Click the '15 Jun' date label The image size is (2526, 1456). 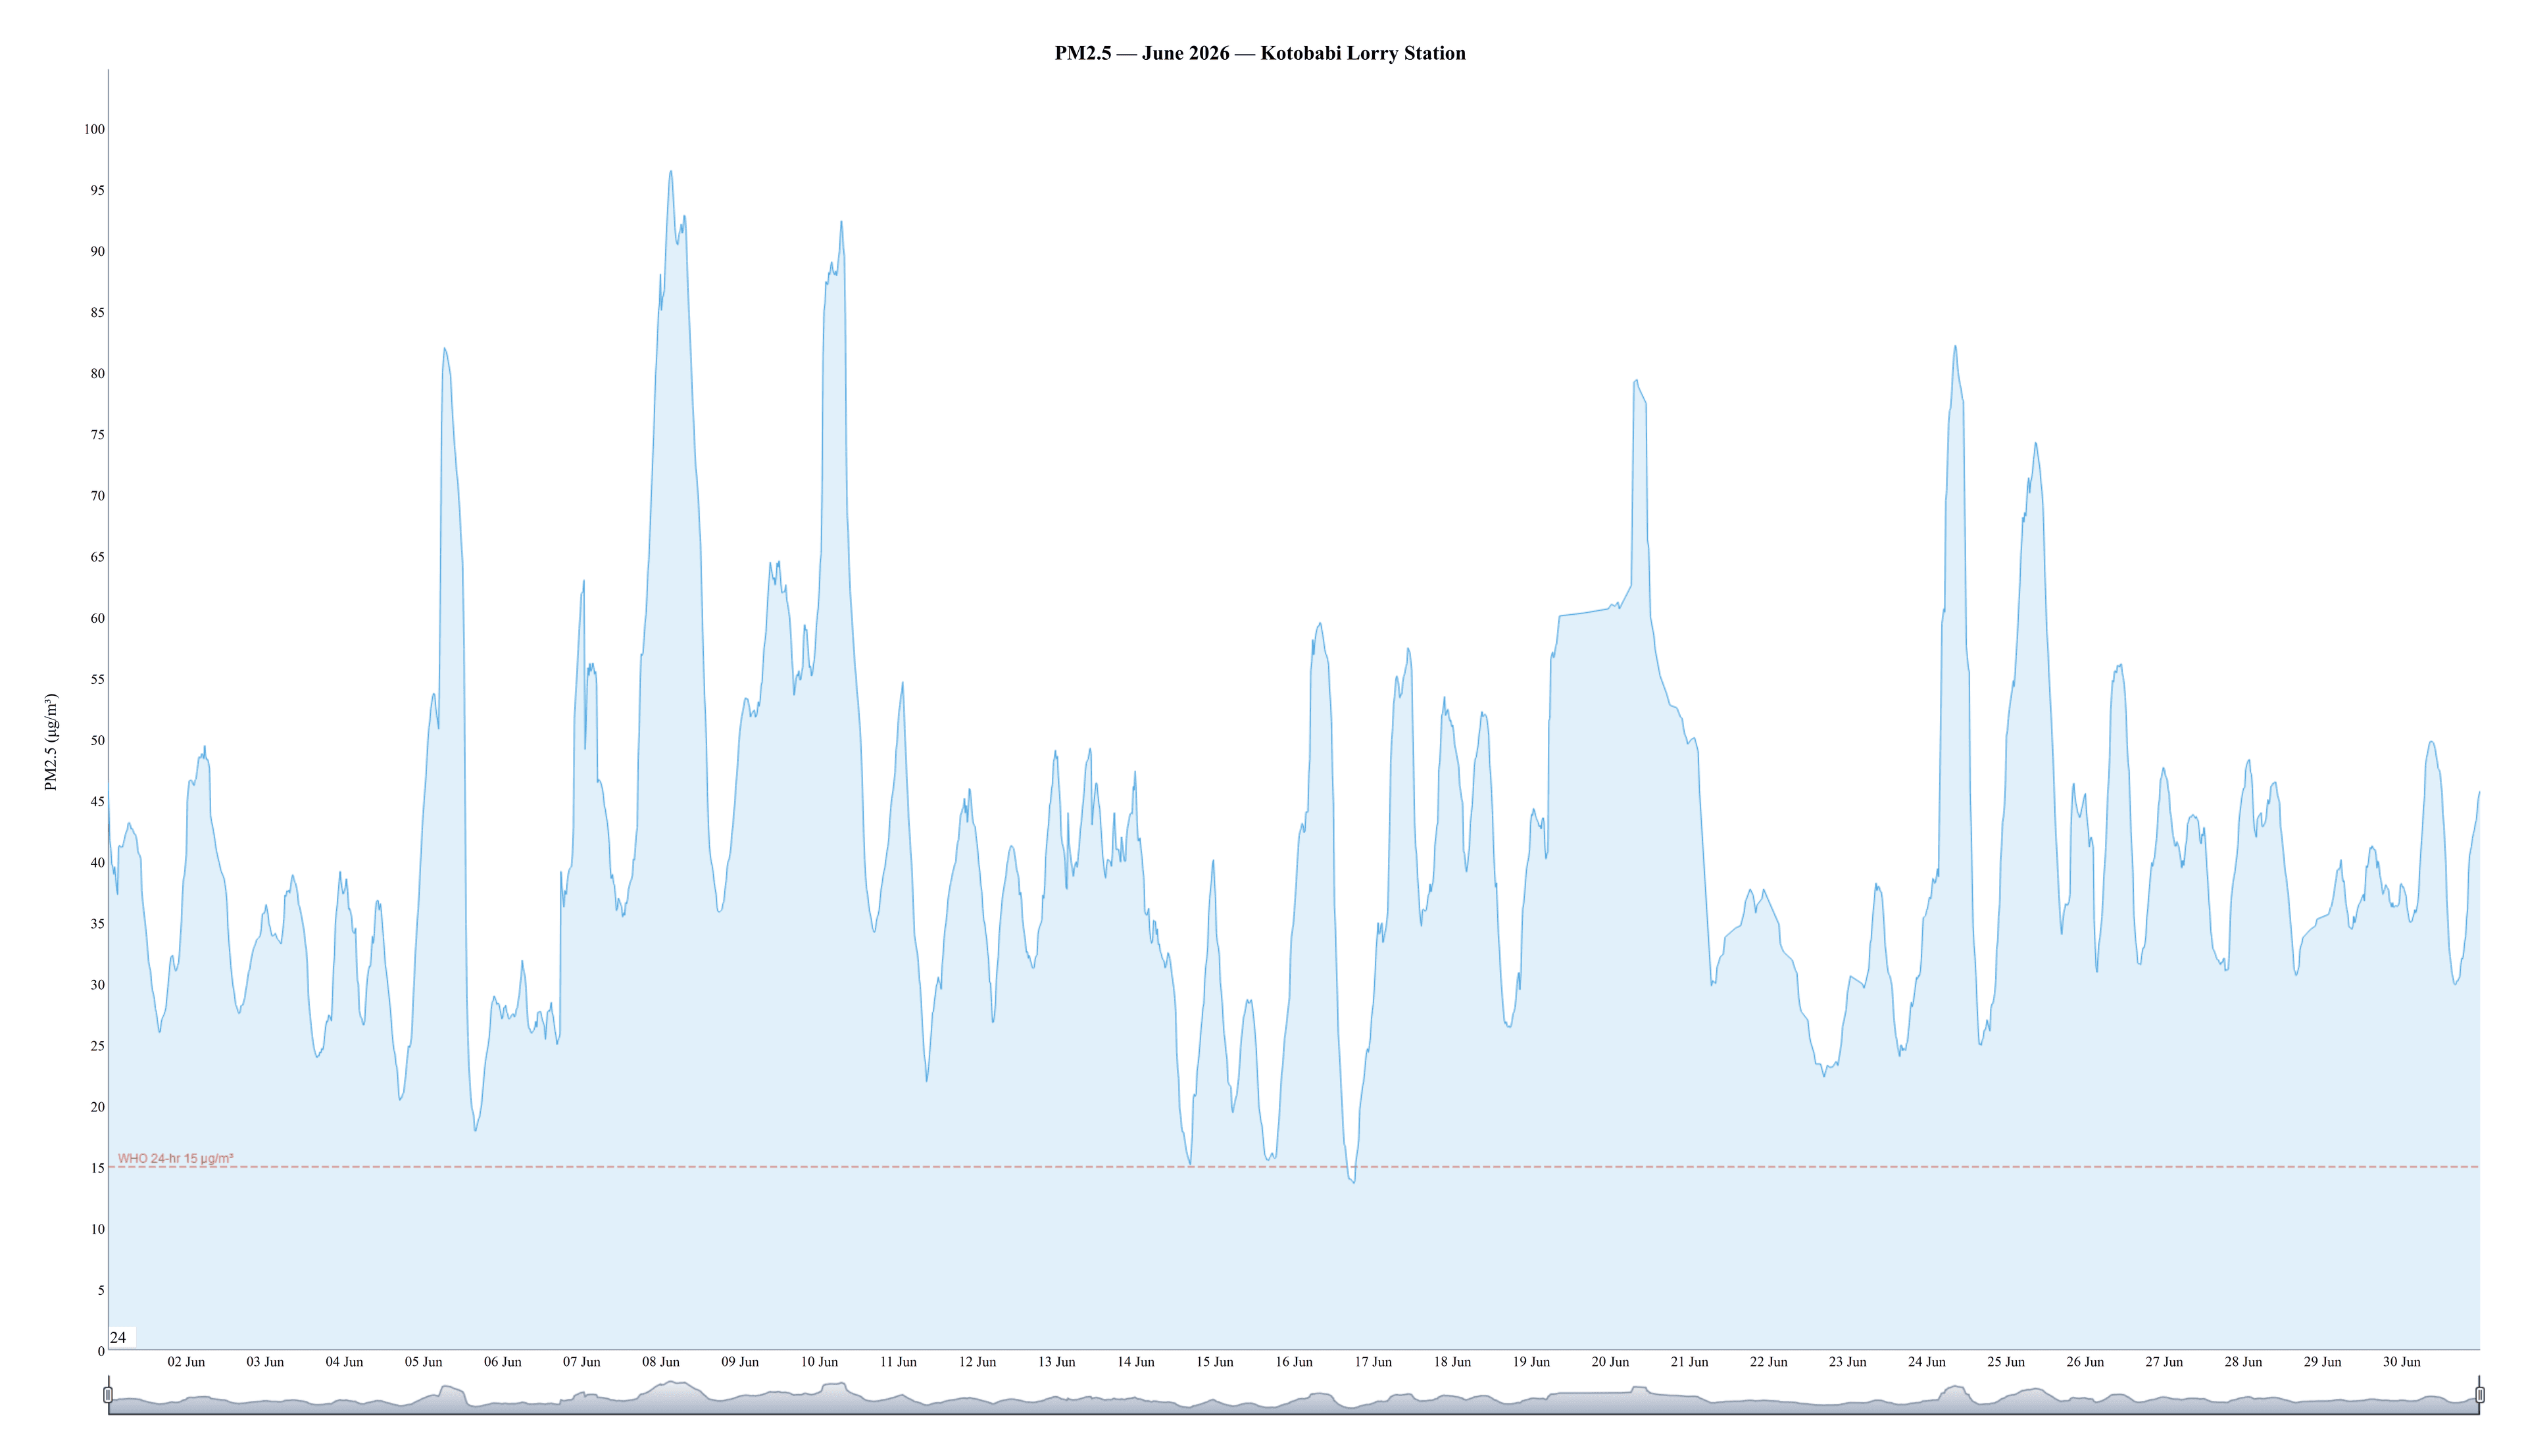click(1215, 1362)
